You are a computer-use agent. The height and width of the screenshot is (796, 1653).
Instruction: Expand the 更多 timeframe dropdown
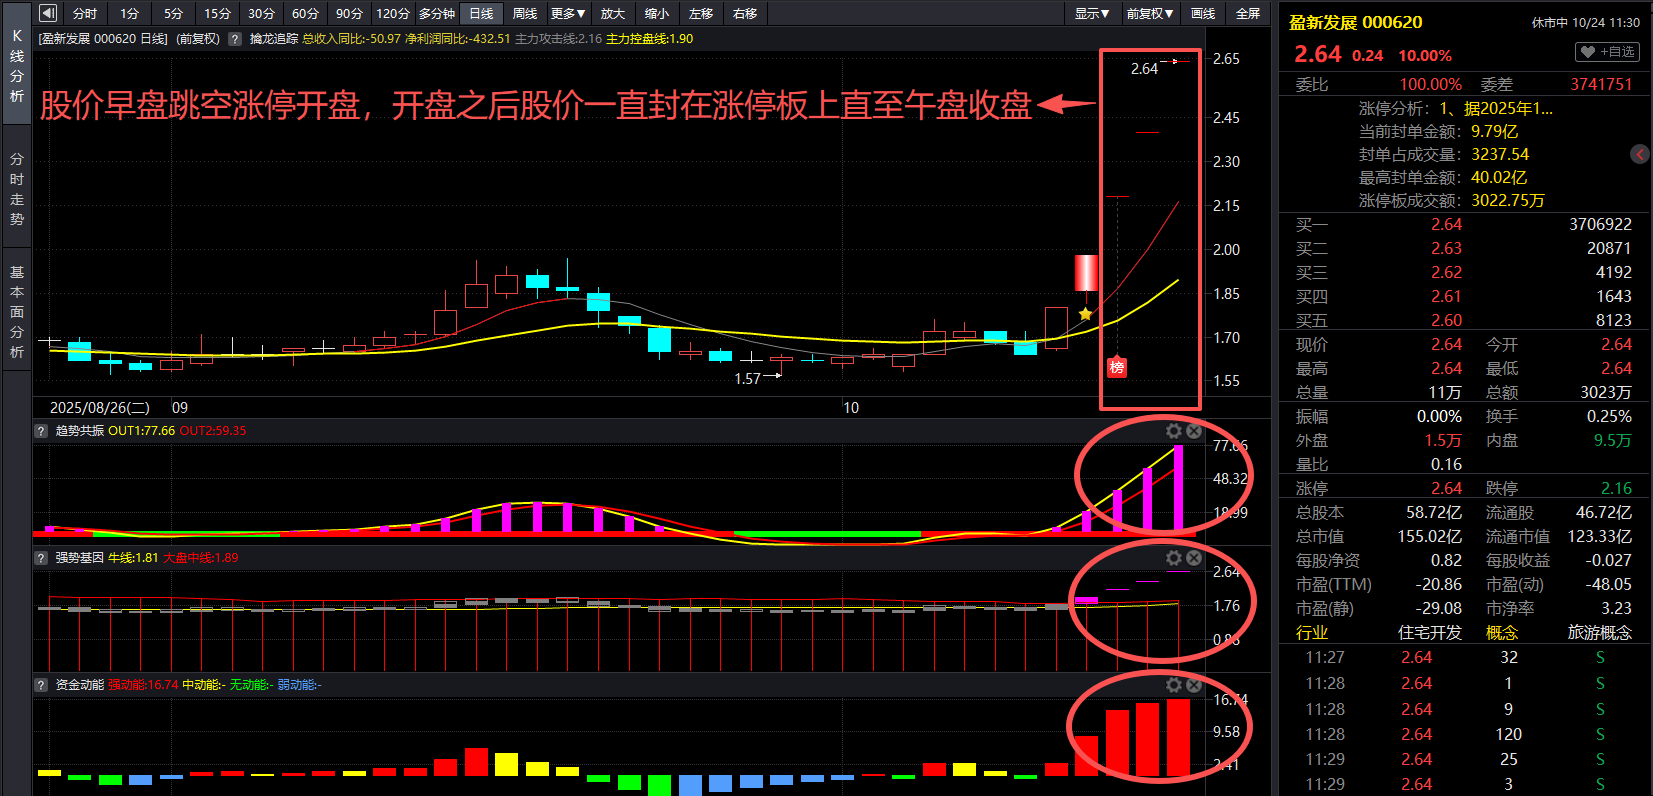click(568, 13)
